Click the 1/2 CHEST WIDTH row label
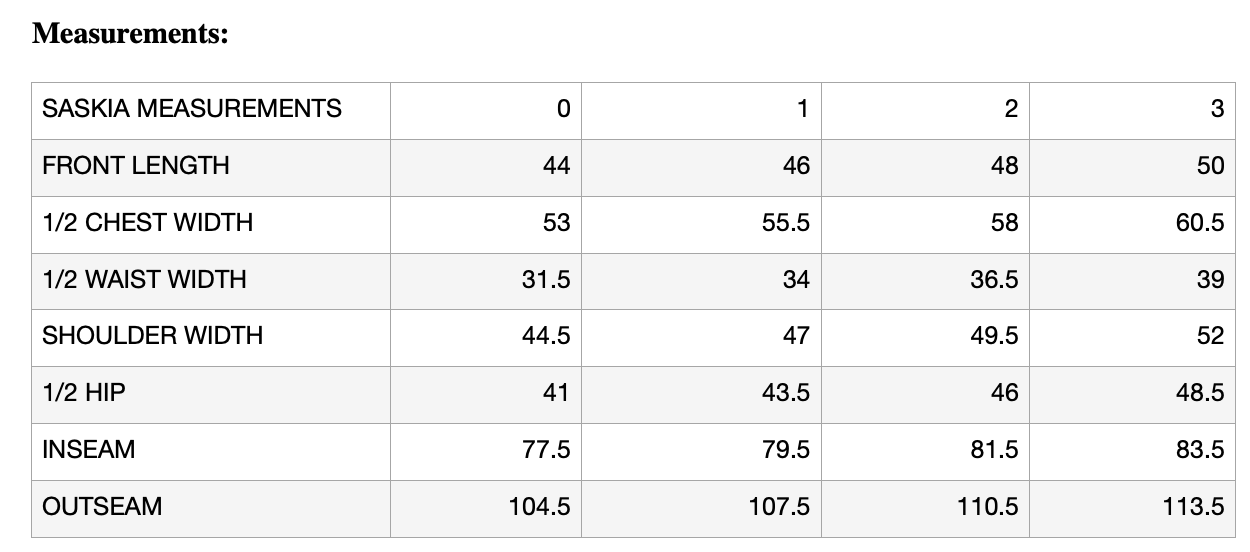 147,223
